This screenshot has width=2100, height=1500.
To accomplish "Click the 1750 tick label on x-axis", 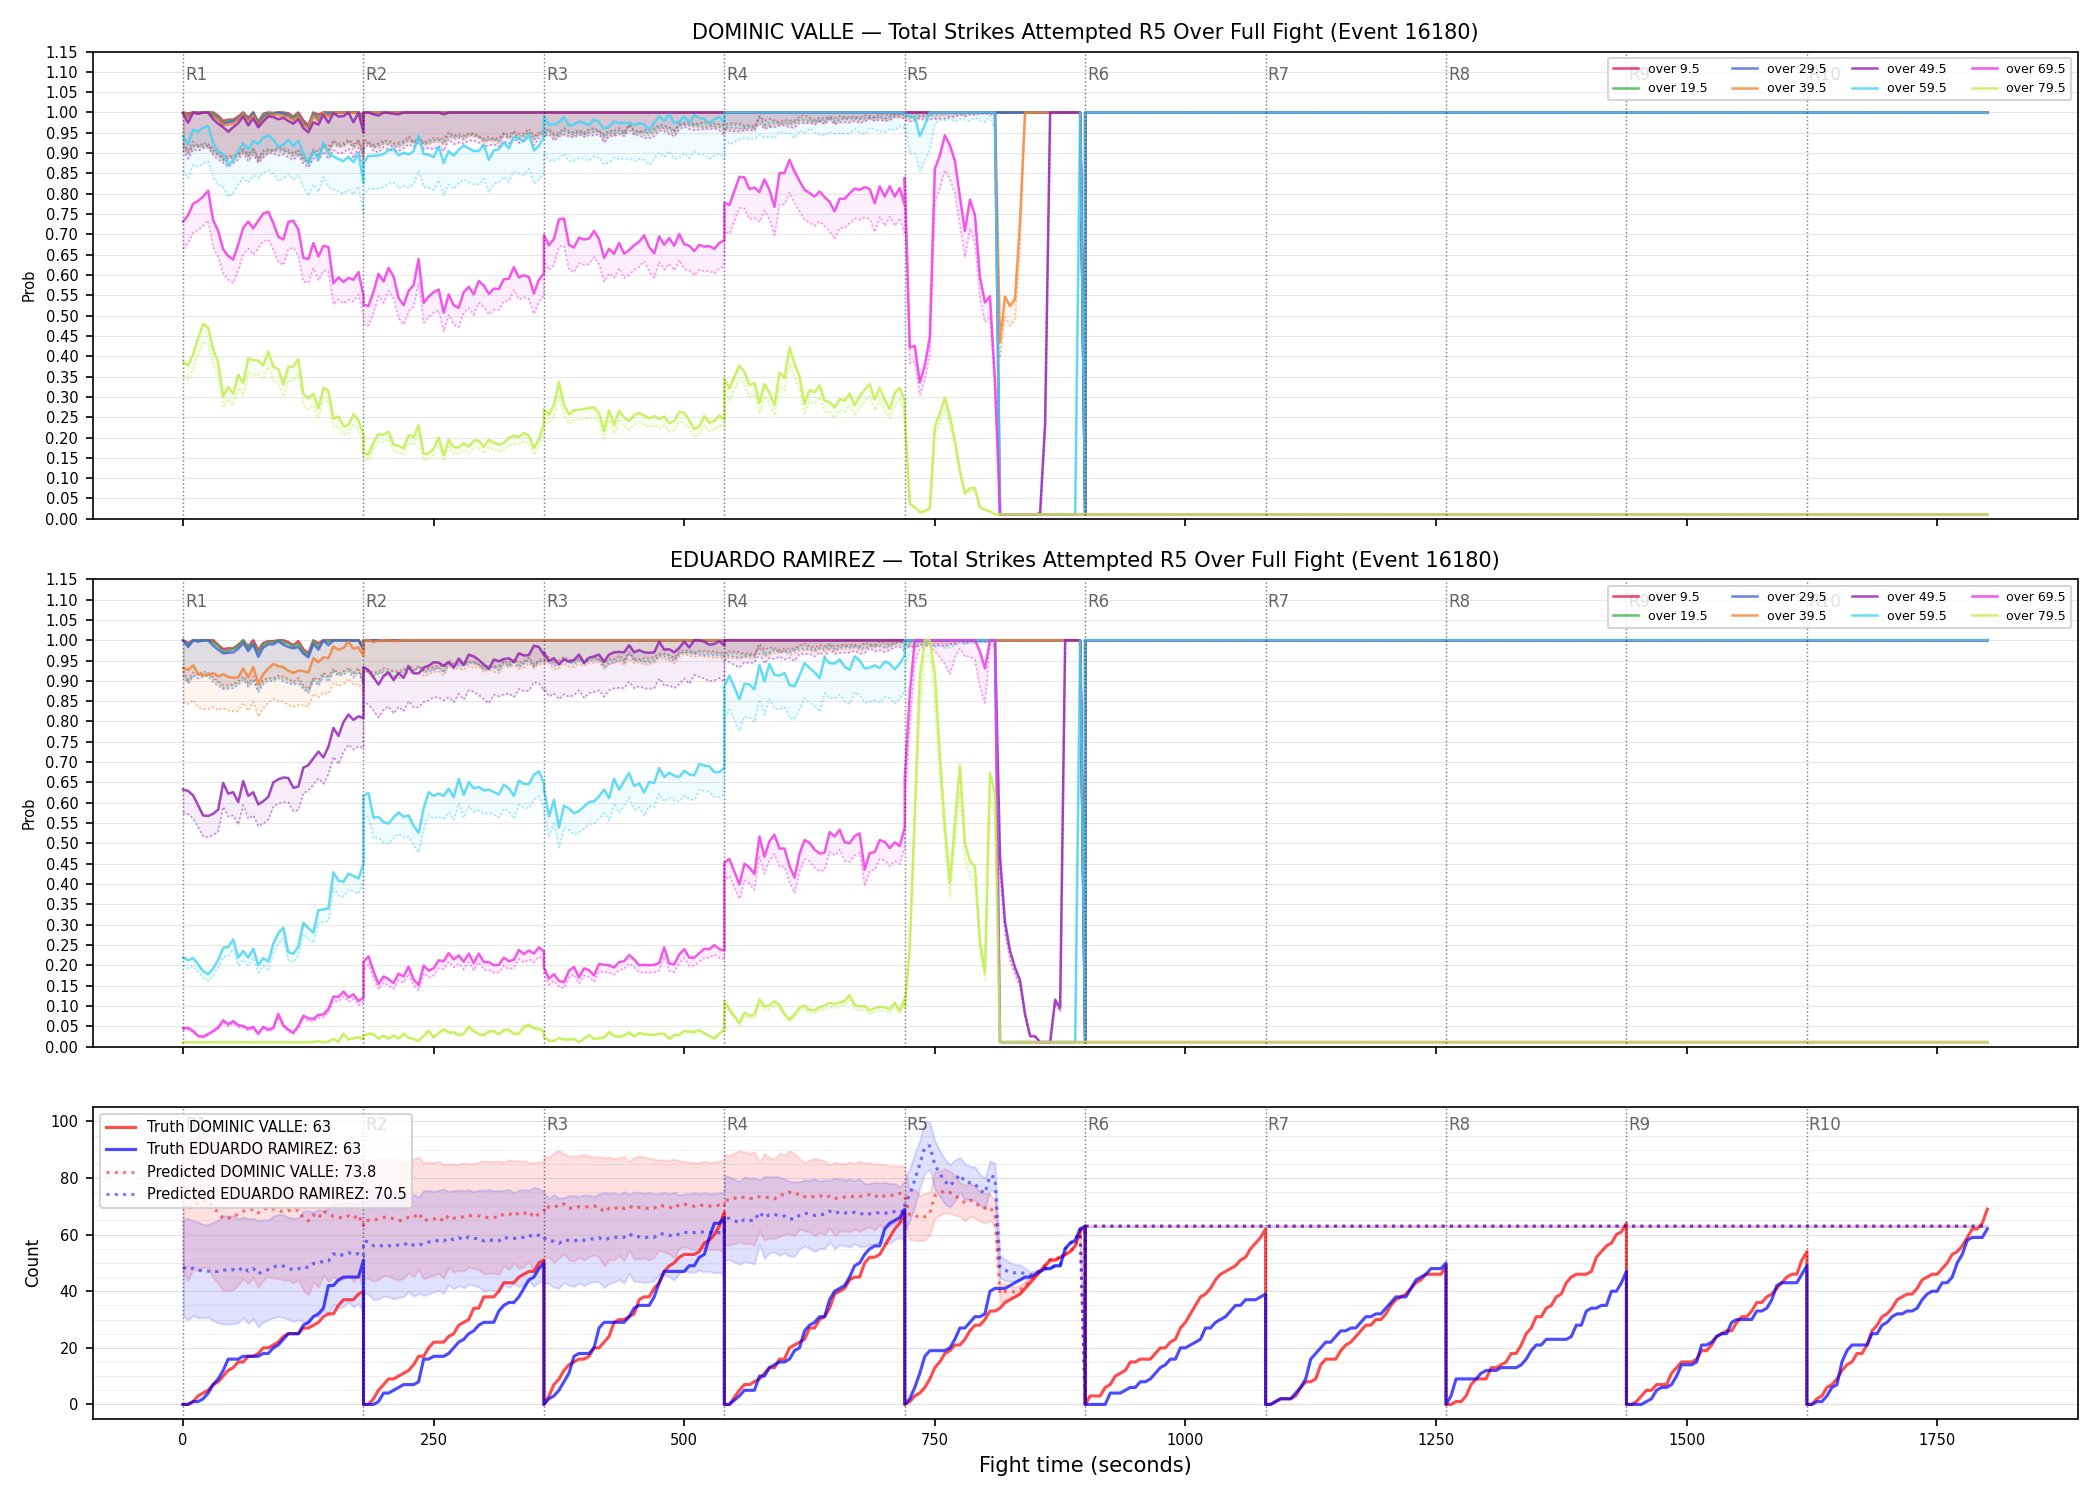I will pos(1937,1439).
